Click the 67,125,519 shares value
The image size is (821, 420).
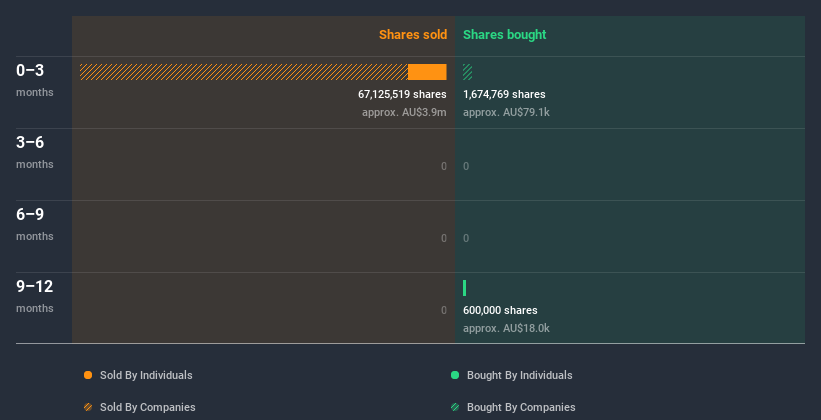402,94
